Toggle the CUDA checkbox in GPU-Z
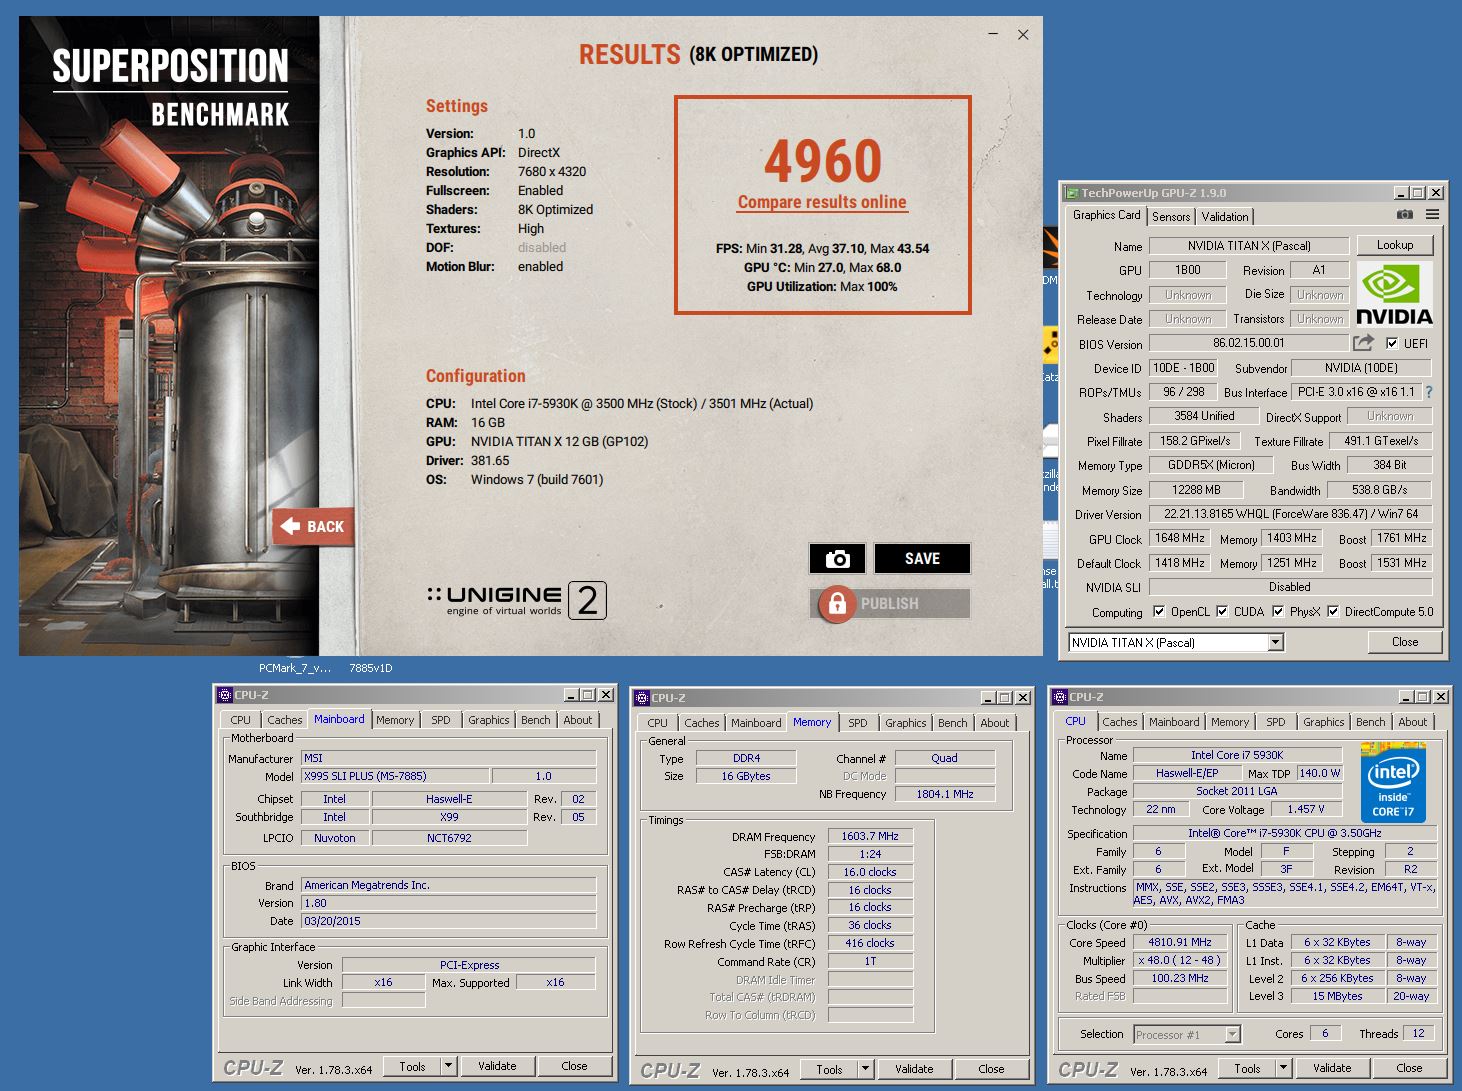The image size is (1462, 1091). (1222, 611)
